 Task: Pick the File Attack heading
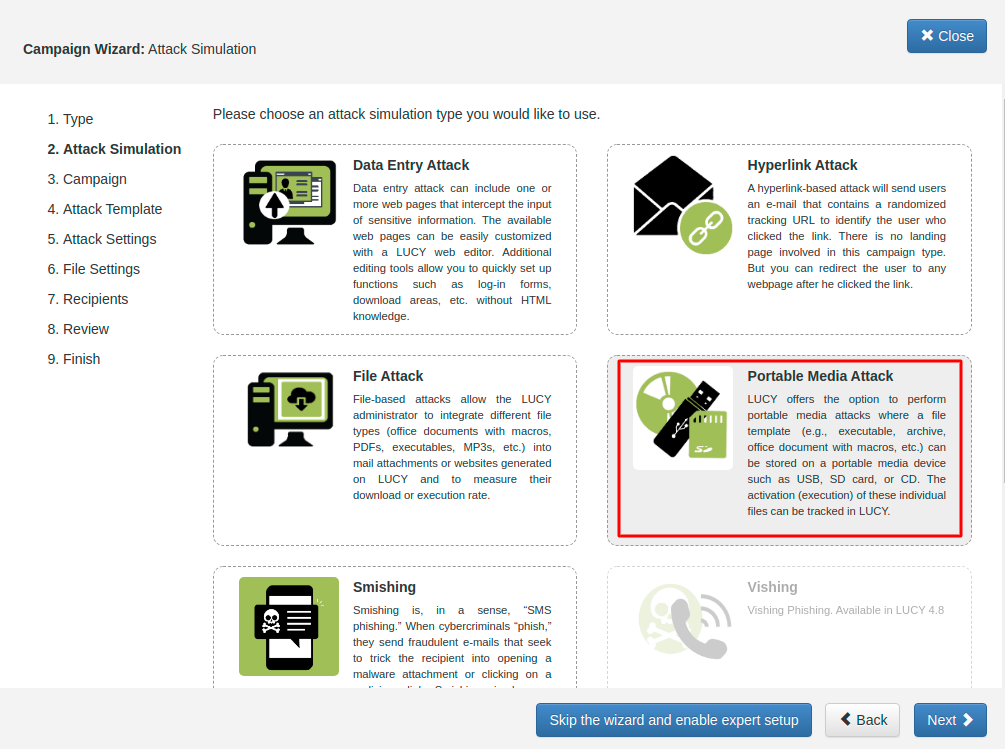[x=388, y=376]
